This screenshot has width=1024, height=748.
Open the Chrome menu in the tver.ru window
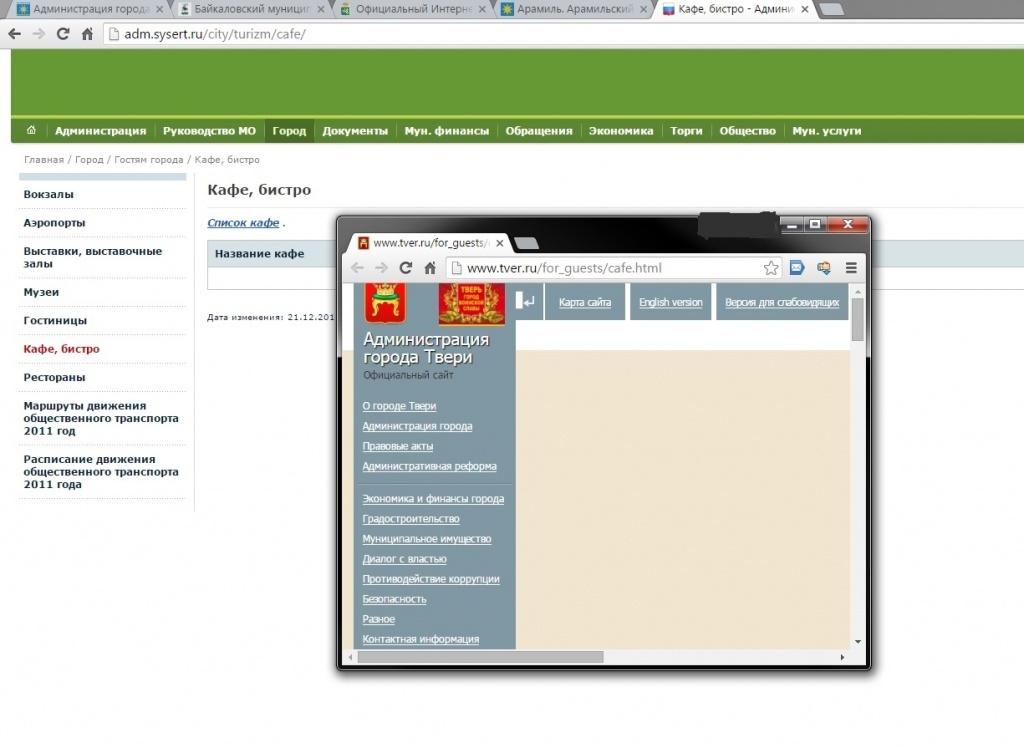851,268
